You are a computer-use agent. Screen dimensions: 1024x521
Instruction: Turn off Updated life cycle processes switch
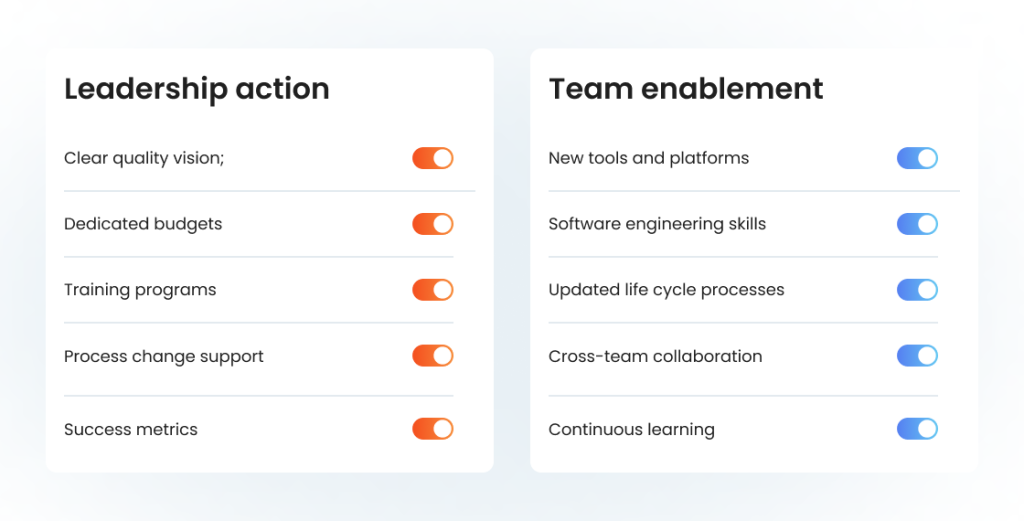[x=917, y=290]
